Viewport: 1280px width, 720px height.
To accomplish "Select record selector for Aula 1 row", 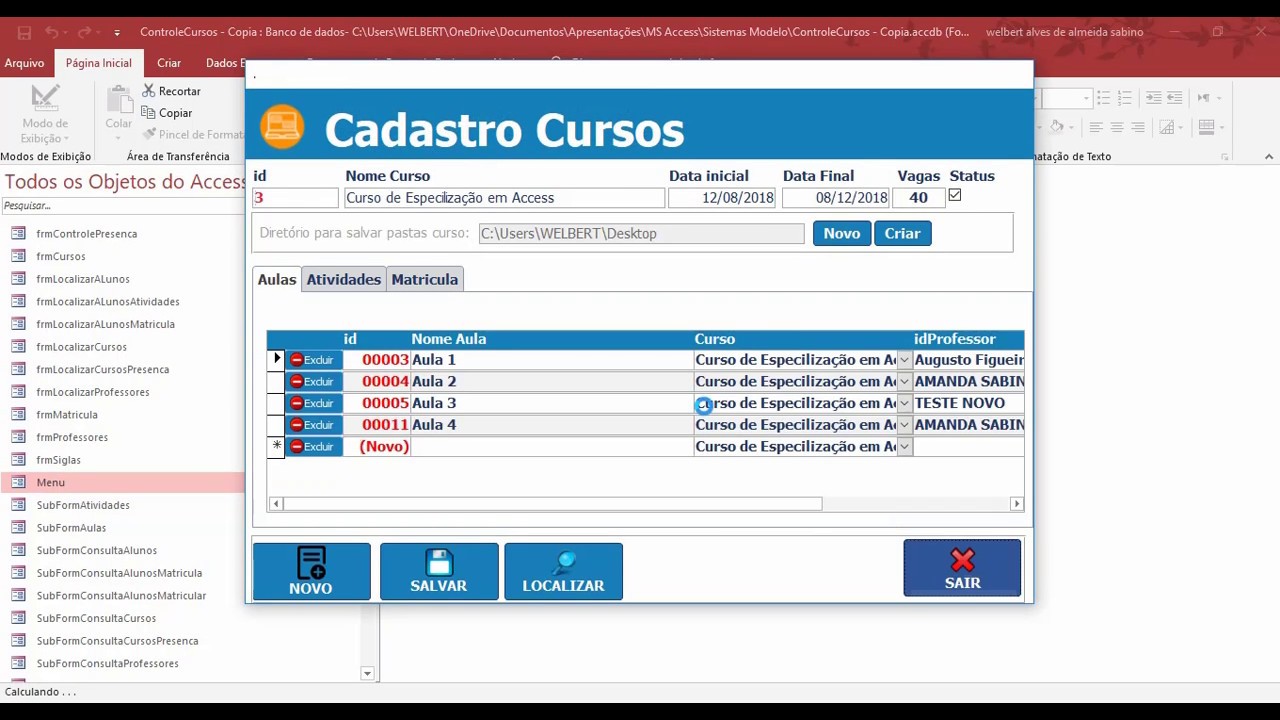I will click(276, 360).
